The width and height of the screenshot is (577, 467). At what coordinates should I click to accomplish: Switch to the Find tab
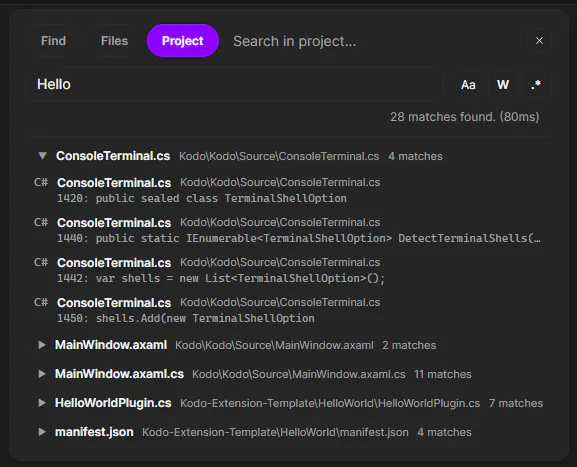point(53,41)
